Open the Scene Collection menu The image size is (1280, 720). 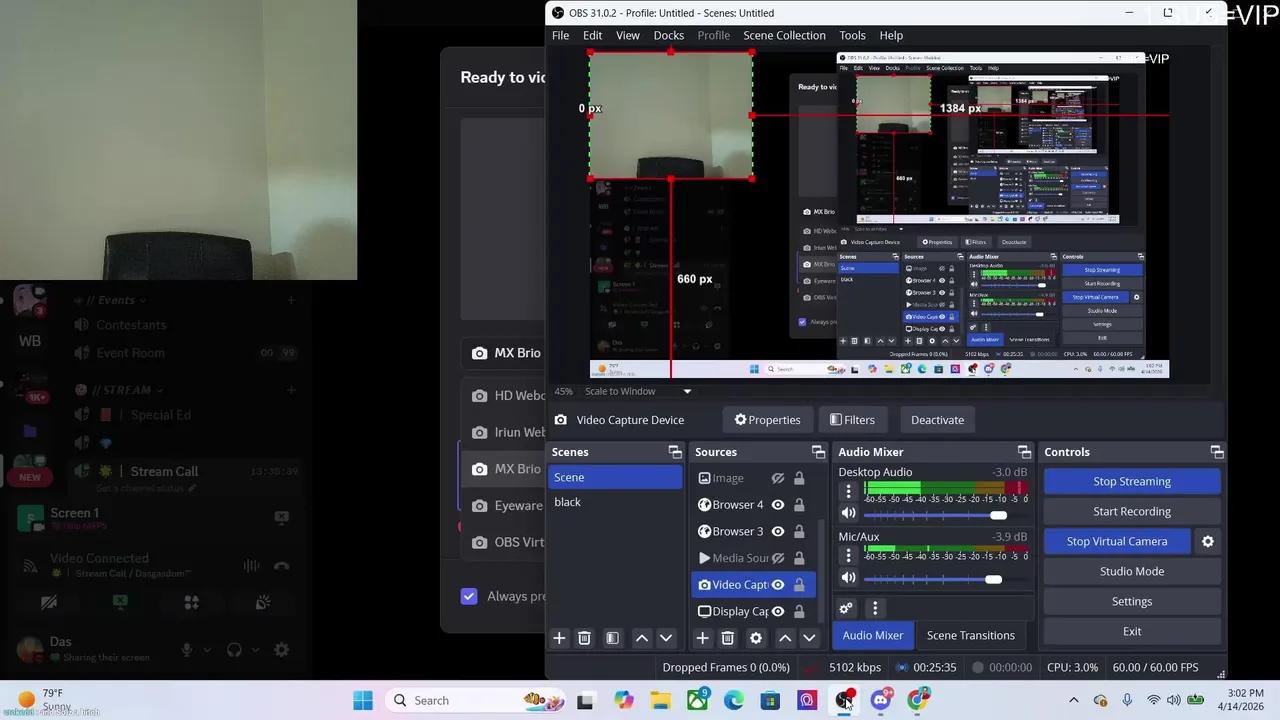[x=784, y=35]
